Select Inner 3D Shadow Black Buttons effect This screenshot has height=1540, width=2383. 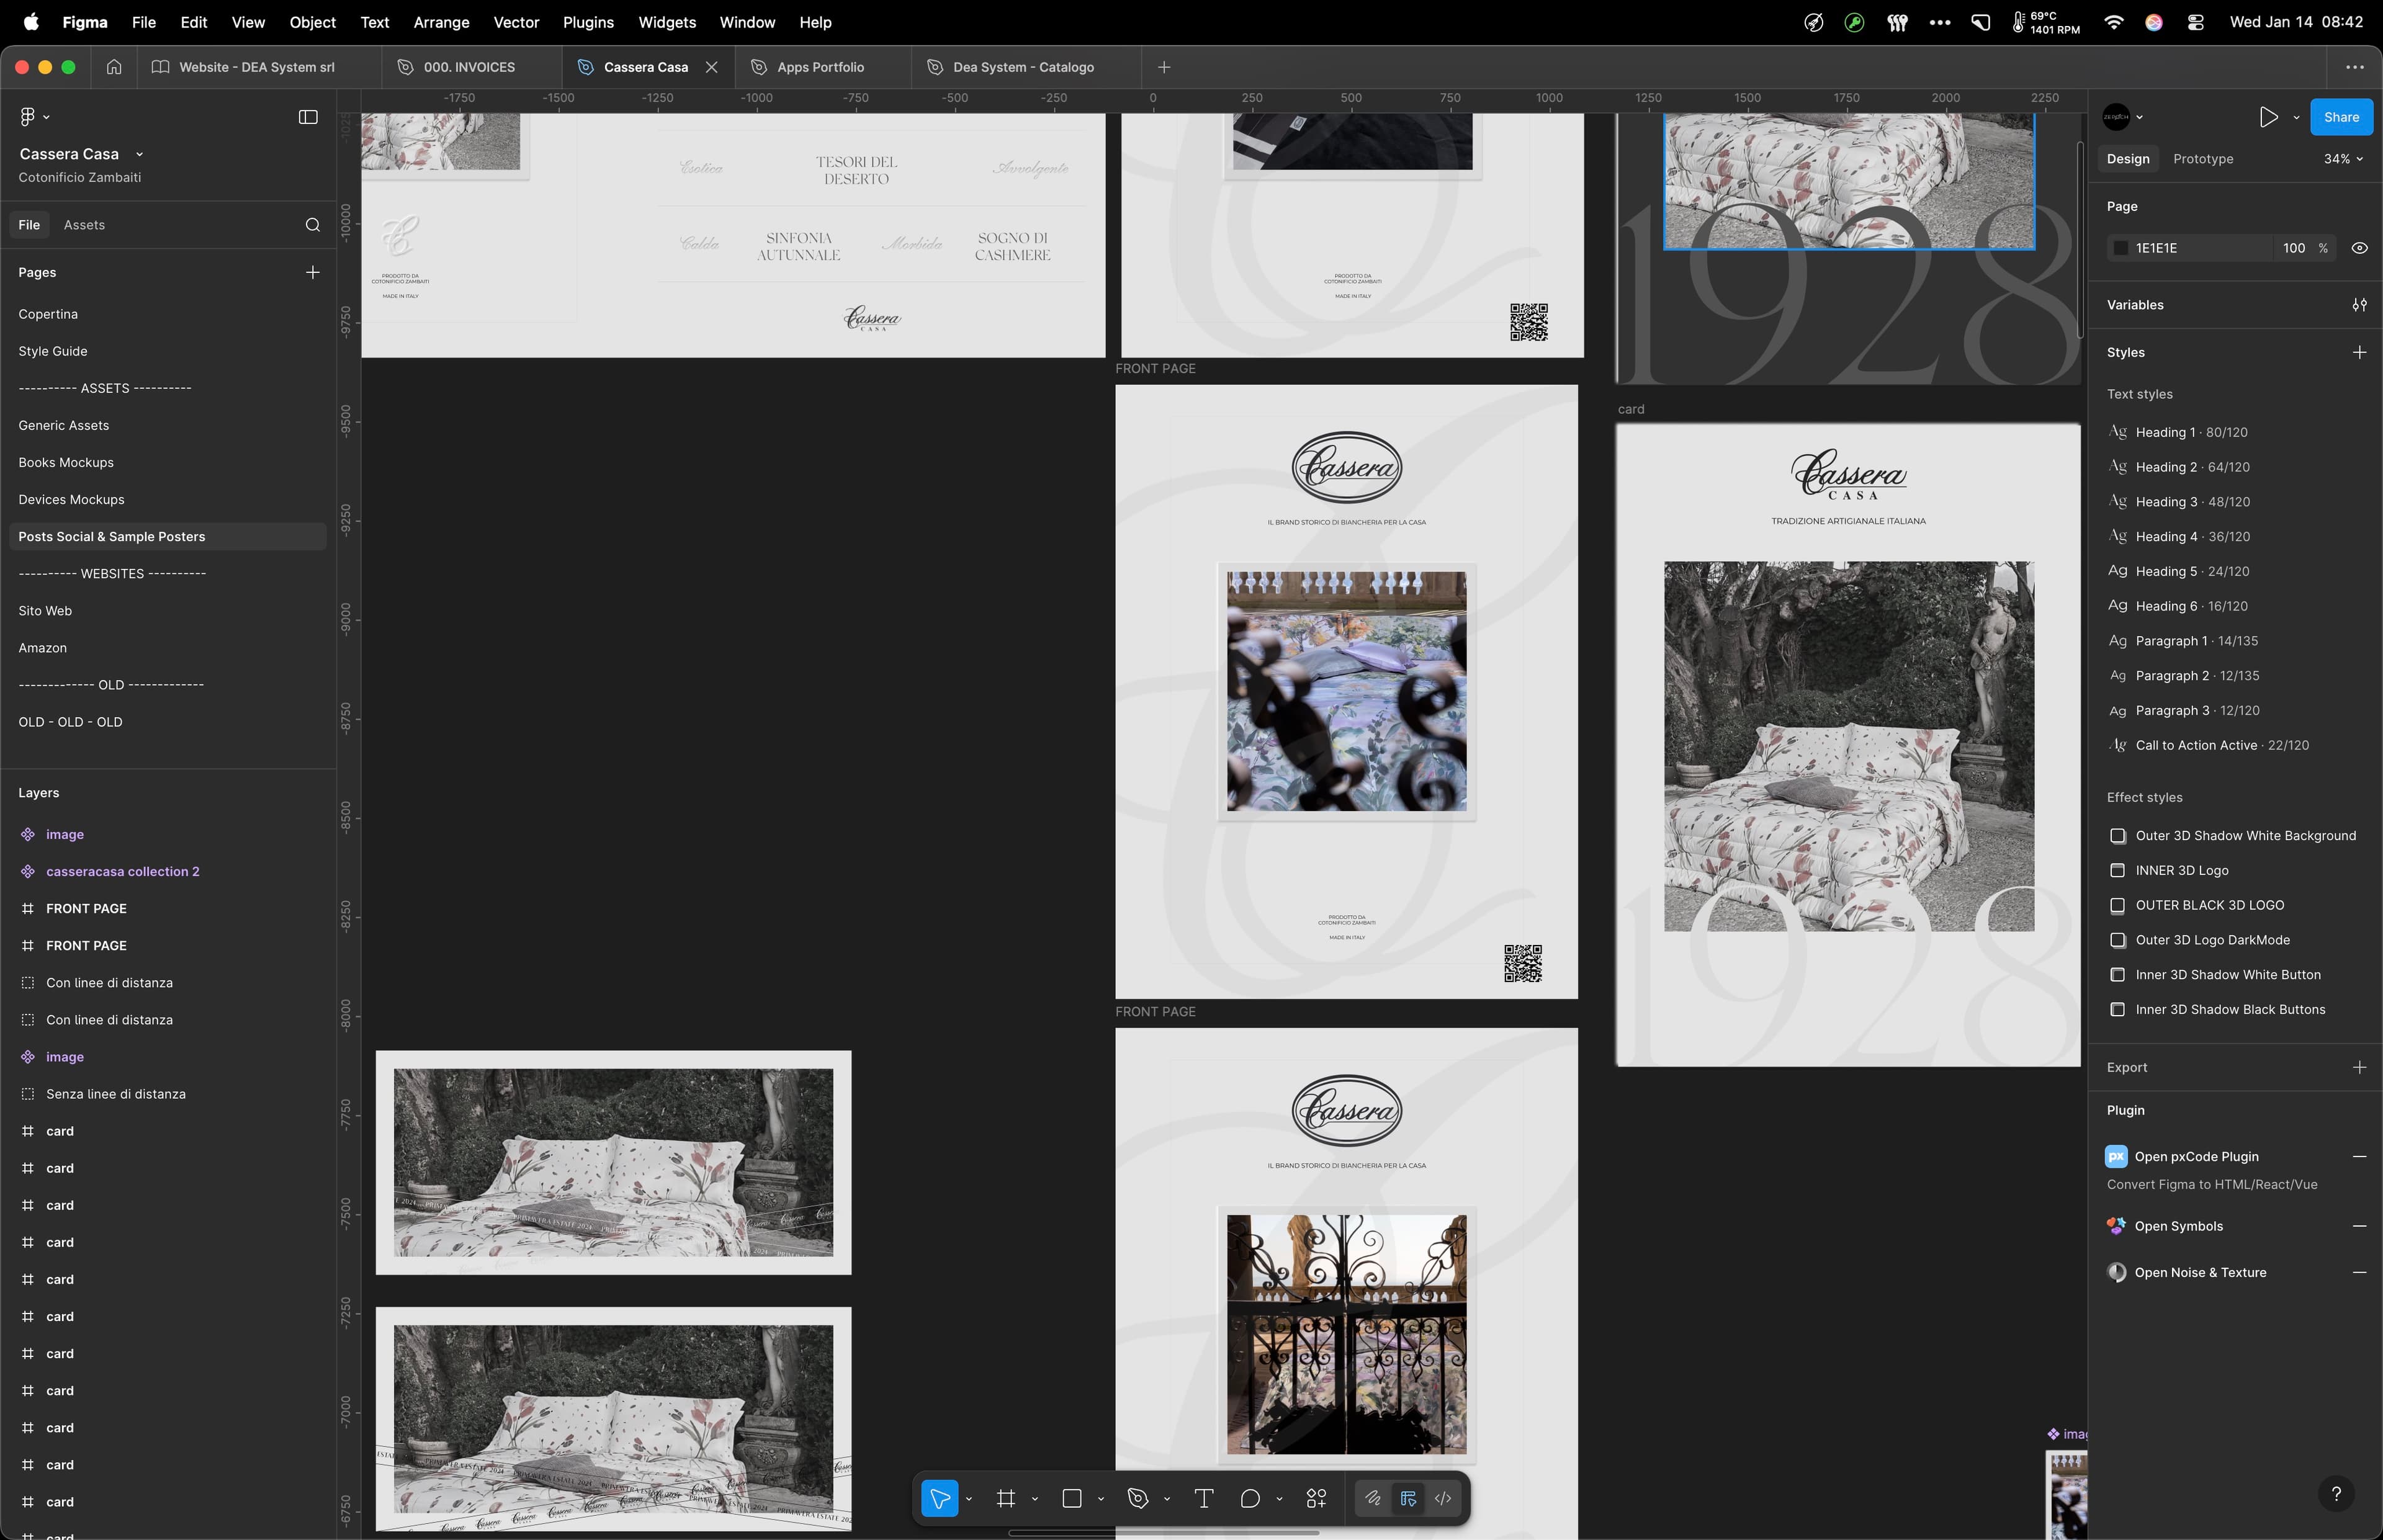pyautogui.click(x=2217, y=1009)
